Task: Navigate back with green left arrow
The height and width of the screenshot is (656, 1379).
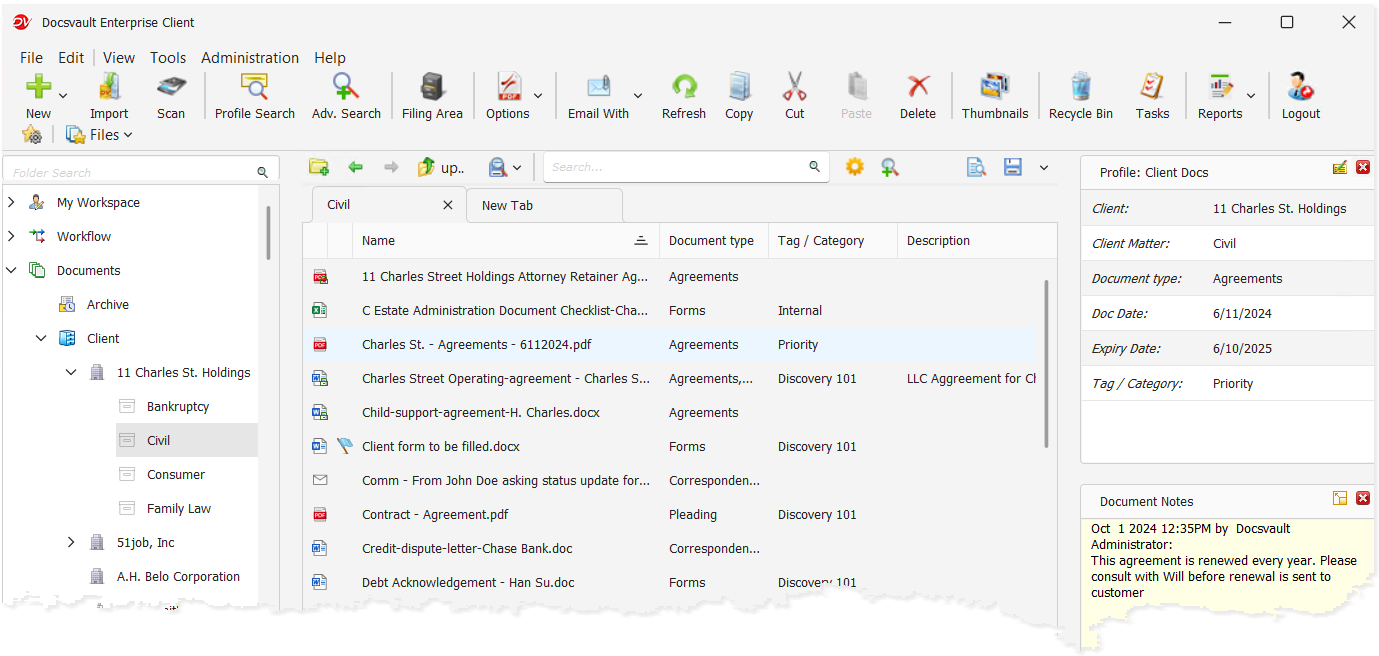Action: click(355, 167)
